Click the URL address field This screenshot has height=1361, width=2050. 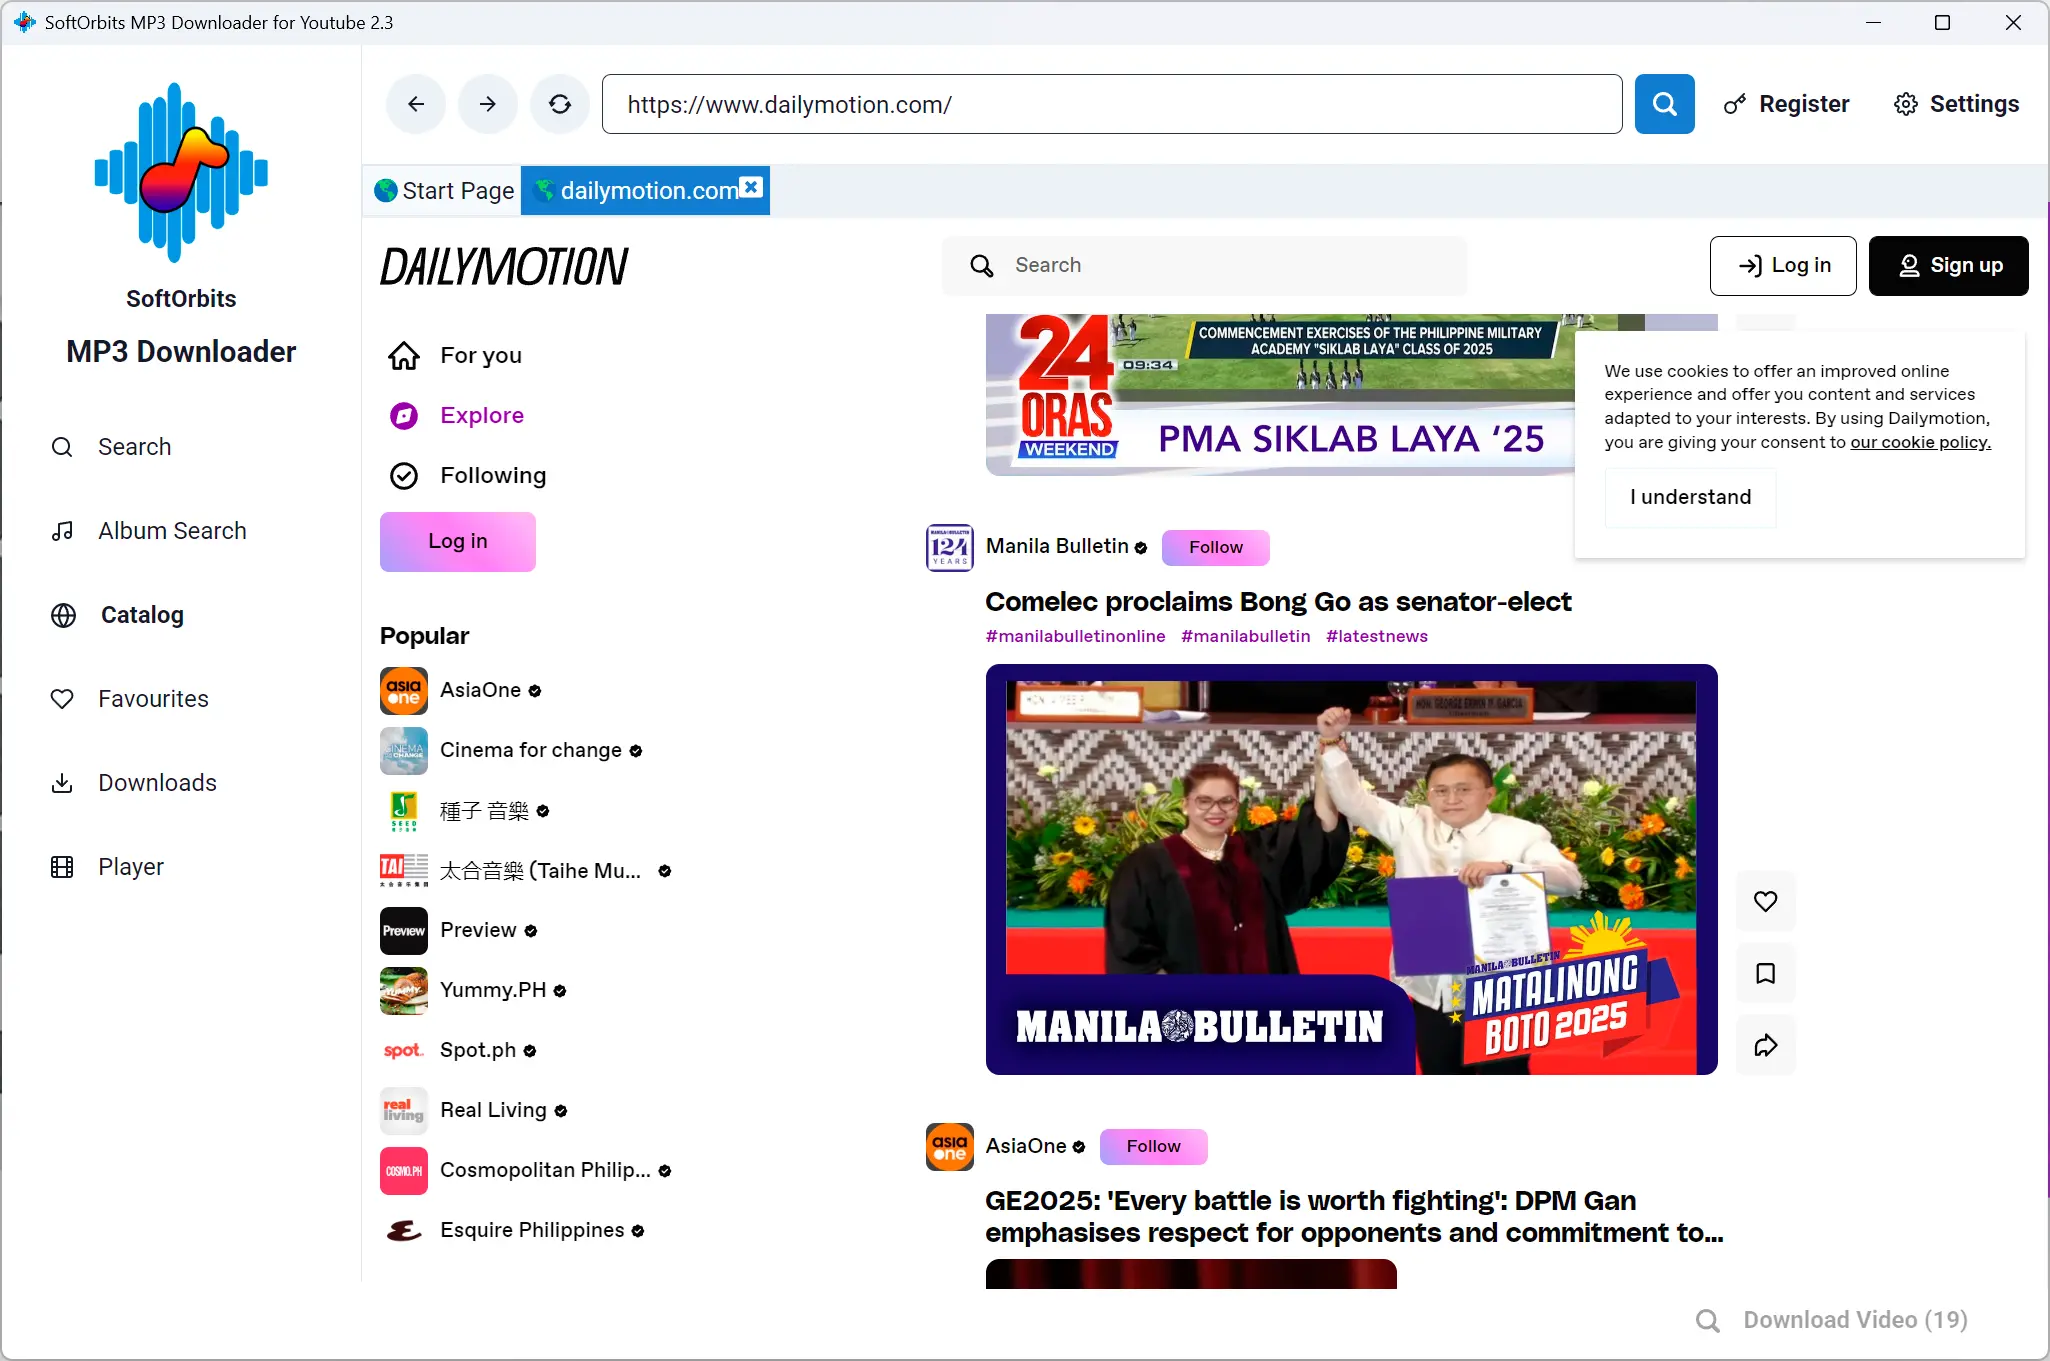click(x=1112, y=104)
